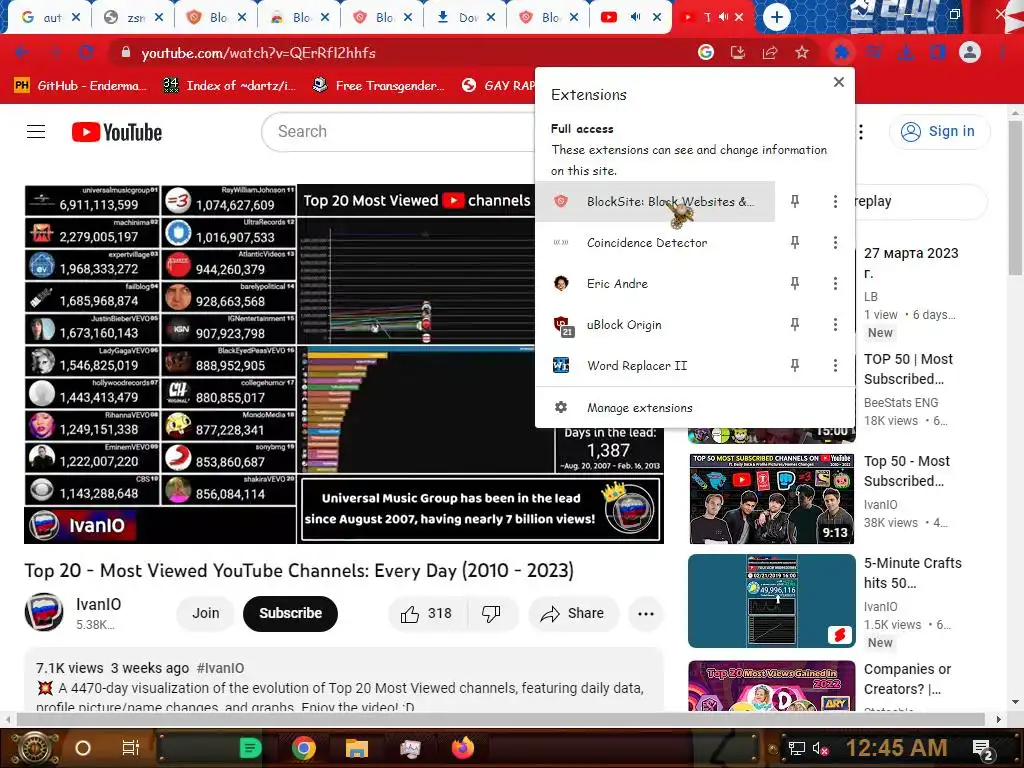Pin the uBlock Origin extension

pyautogui.click(x=795, y=325)
